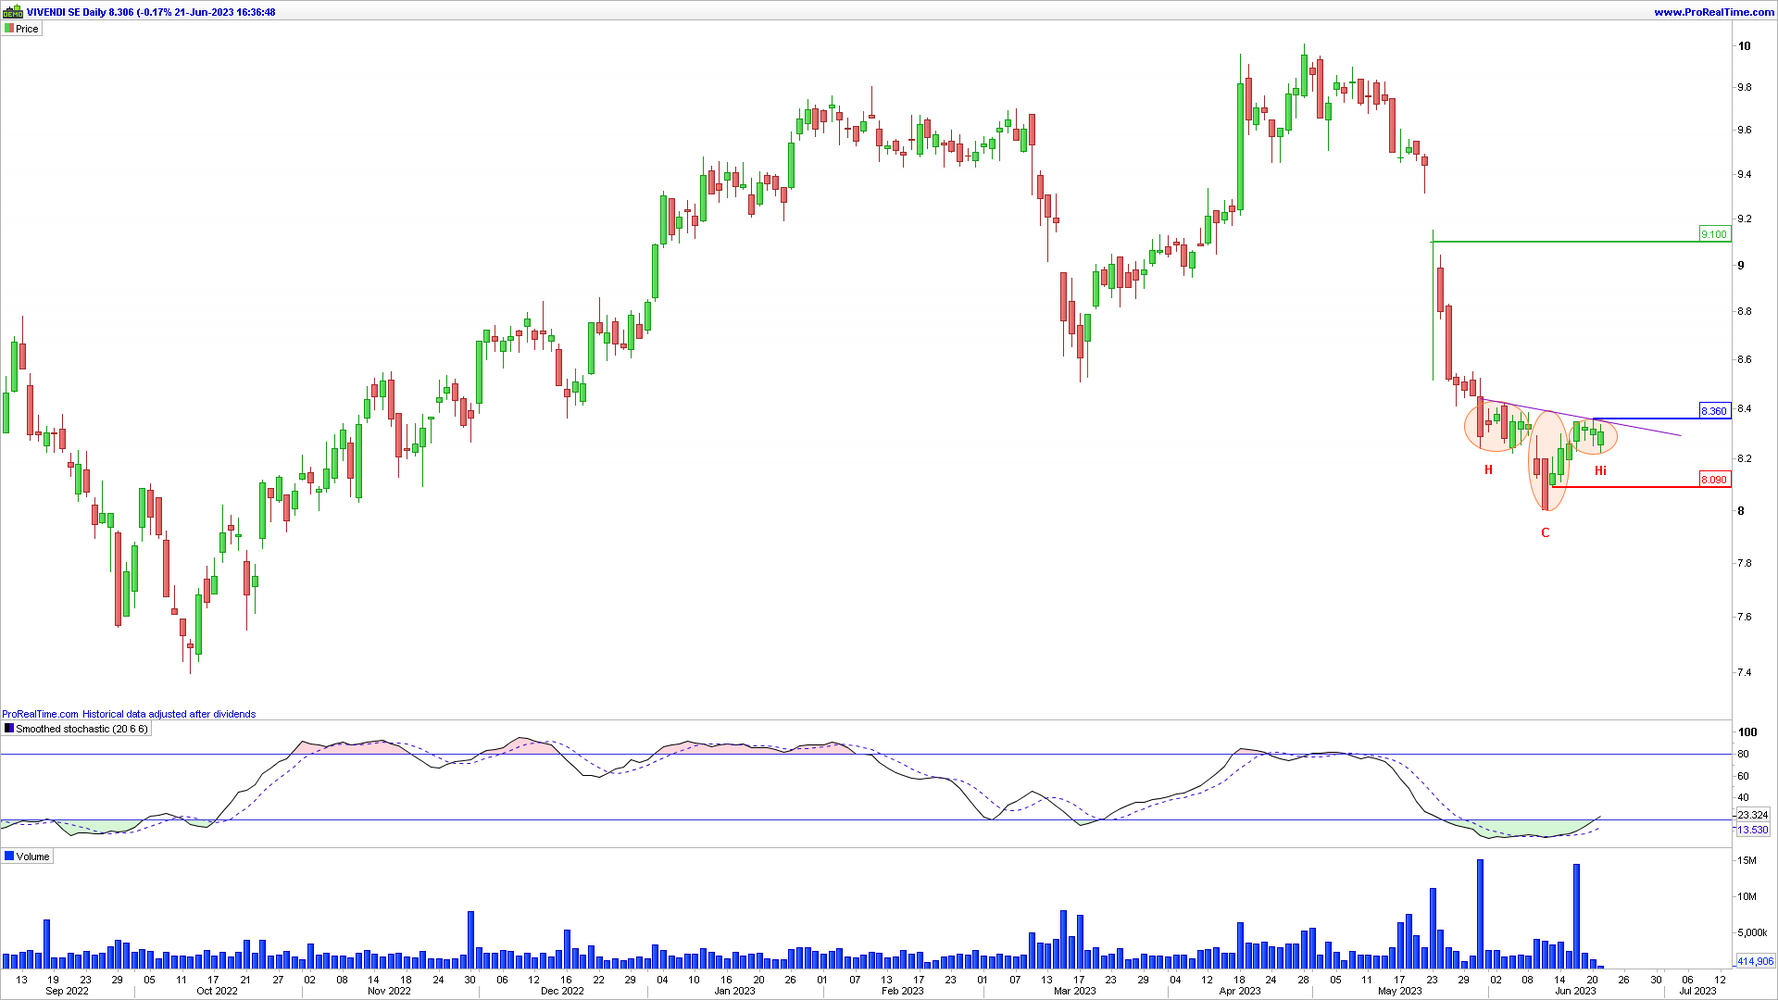Click the 100 stochastic axis label
This screenshot has width=1778, height=1000.
[x=1747, y=732]
